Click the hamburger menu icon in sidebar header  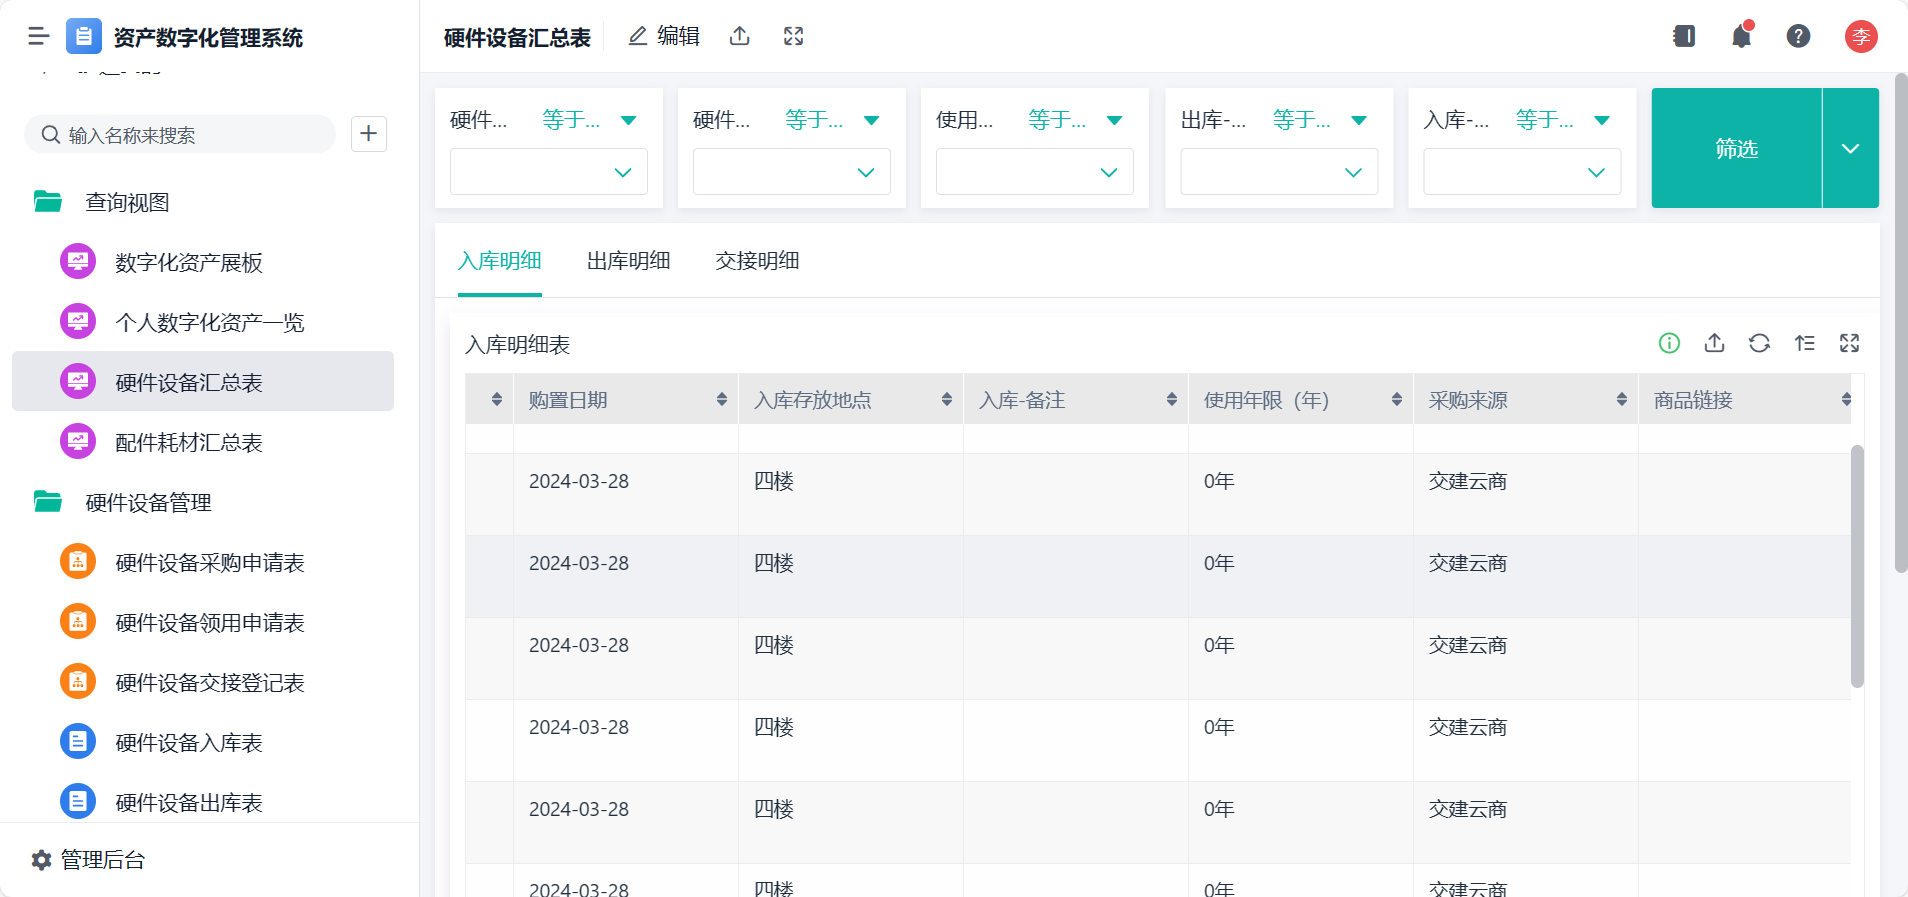(x=39, y=37)
